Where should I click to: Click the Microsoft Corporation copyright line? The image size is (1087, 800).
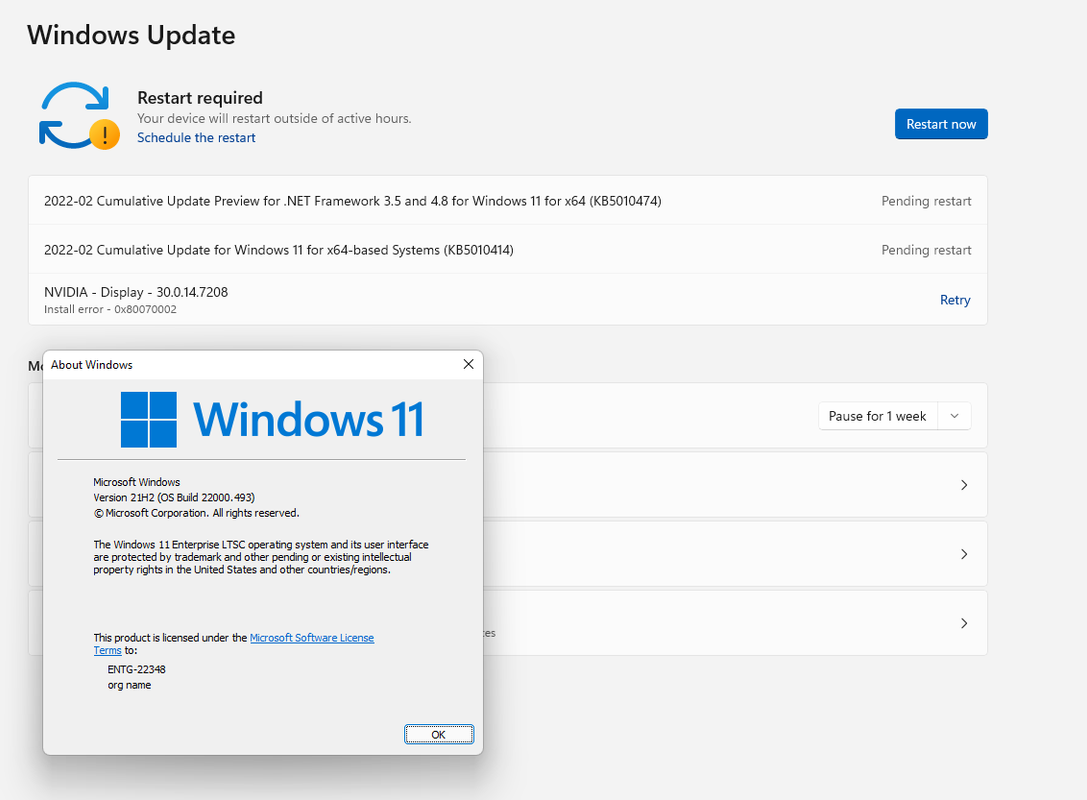tap(196, 513)
